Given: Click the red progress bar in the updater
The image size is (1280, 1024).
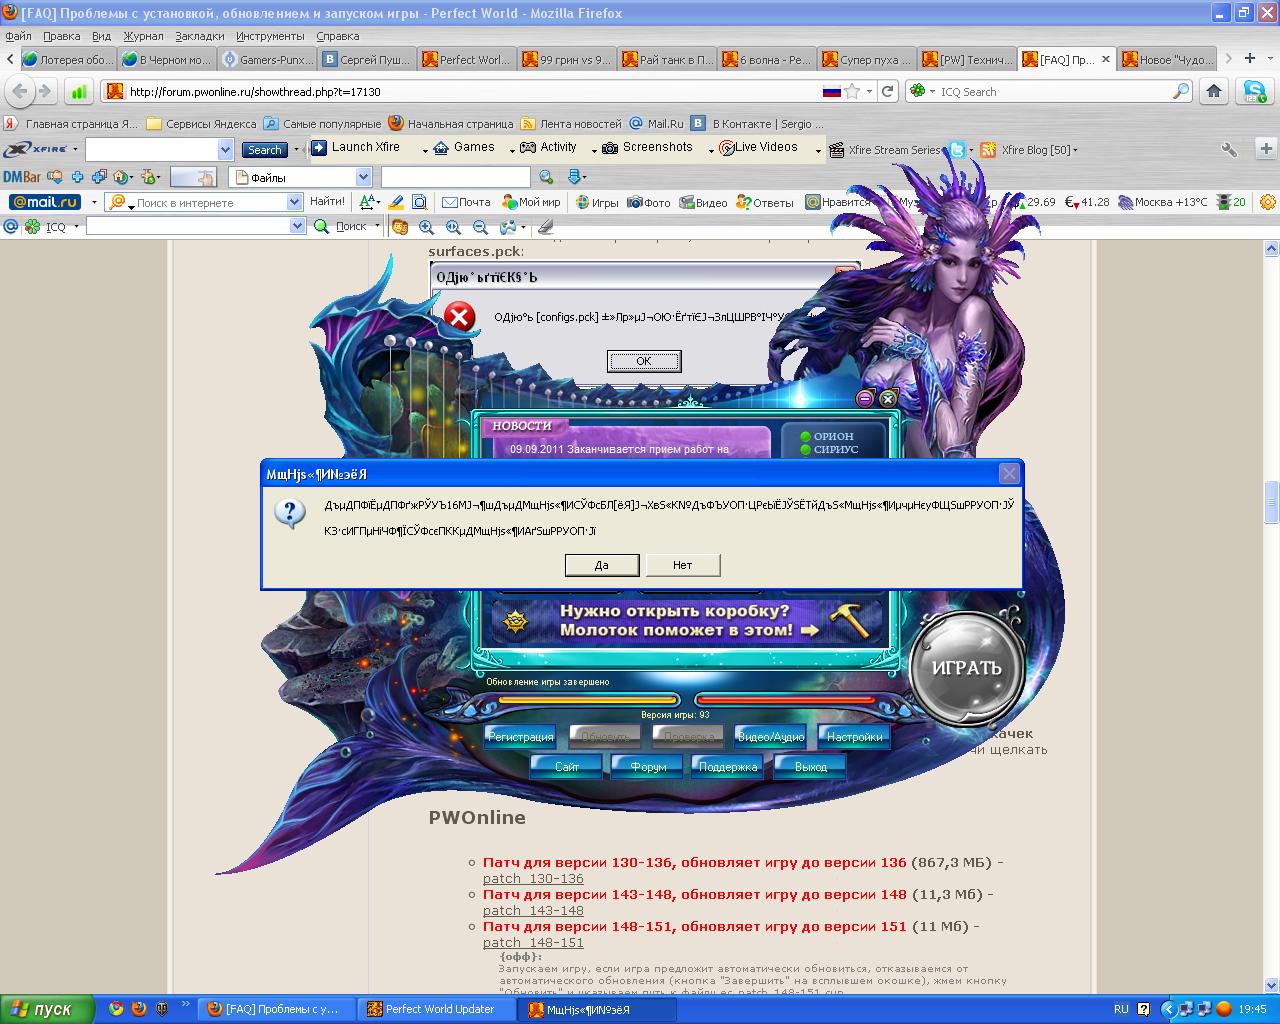Looking at the screenshot, I should (x=785, y=699).
